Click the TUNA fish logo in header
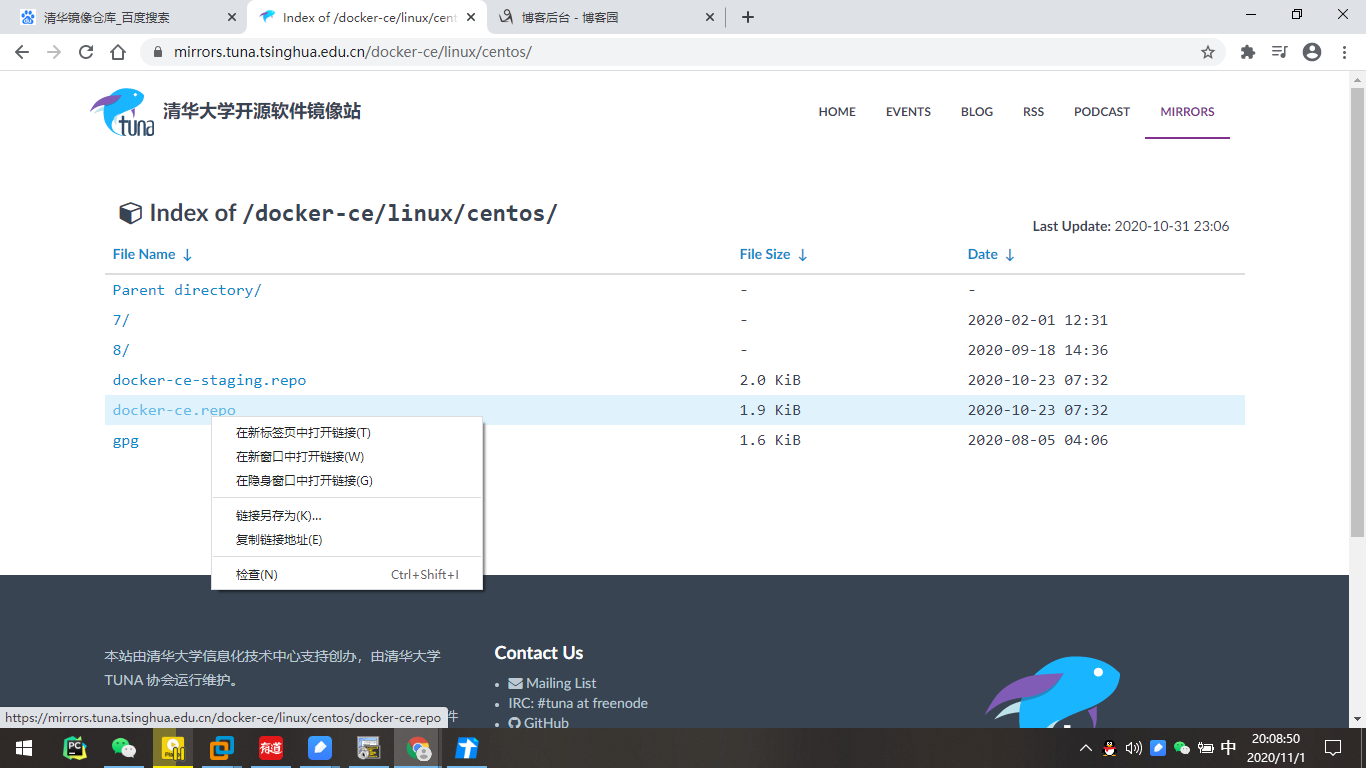This screenshot has height=768, width=1366. [122, 112]
